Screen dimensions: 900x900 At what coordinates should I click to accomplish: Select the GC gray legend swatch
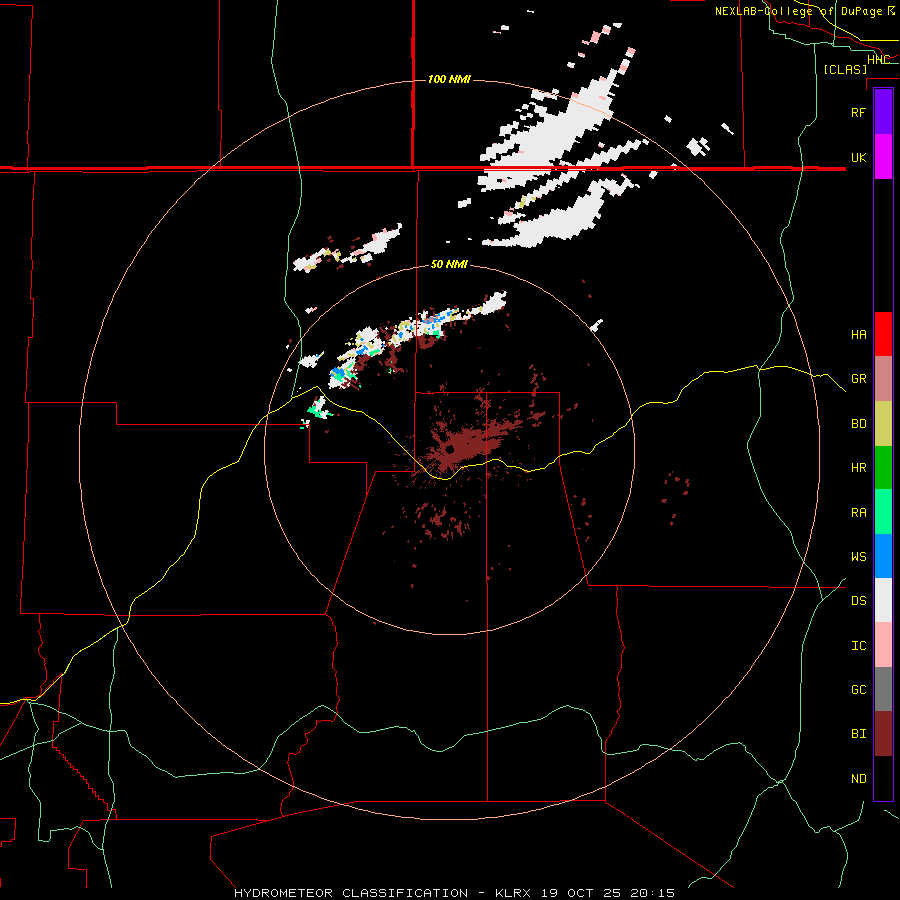(883, 689)
